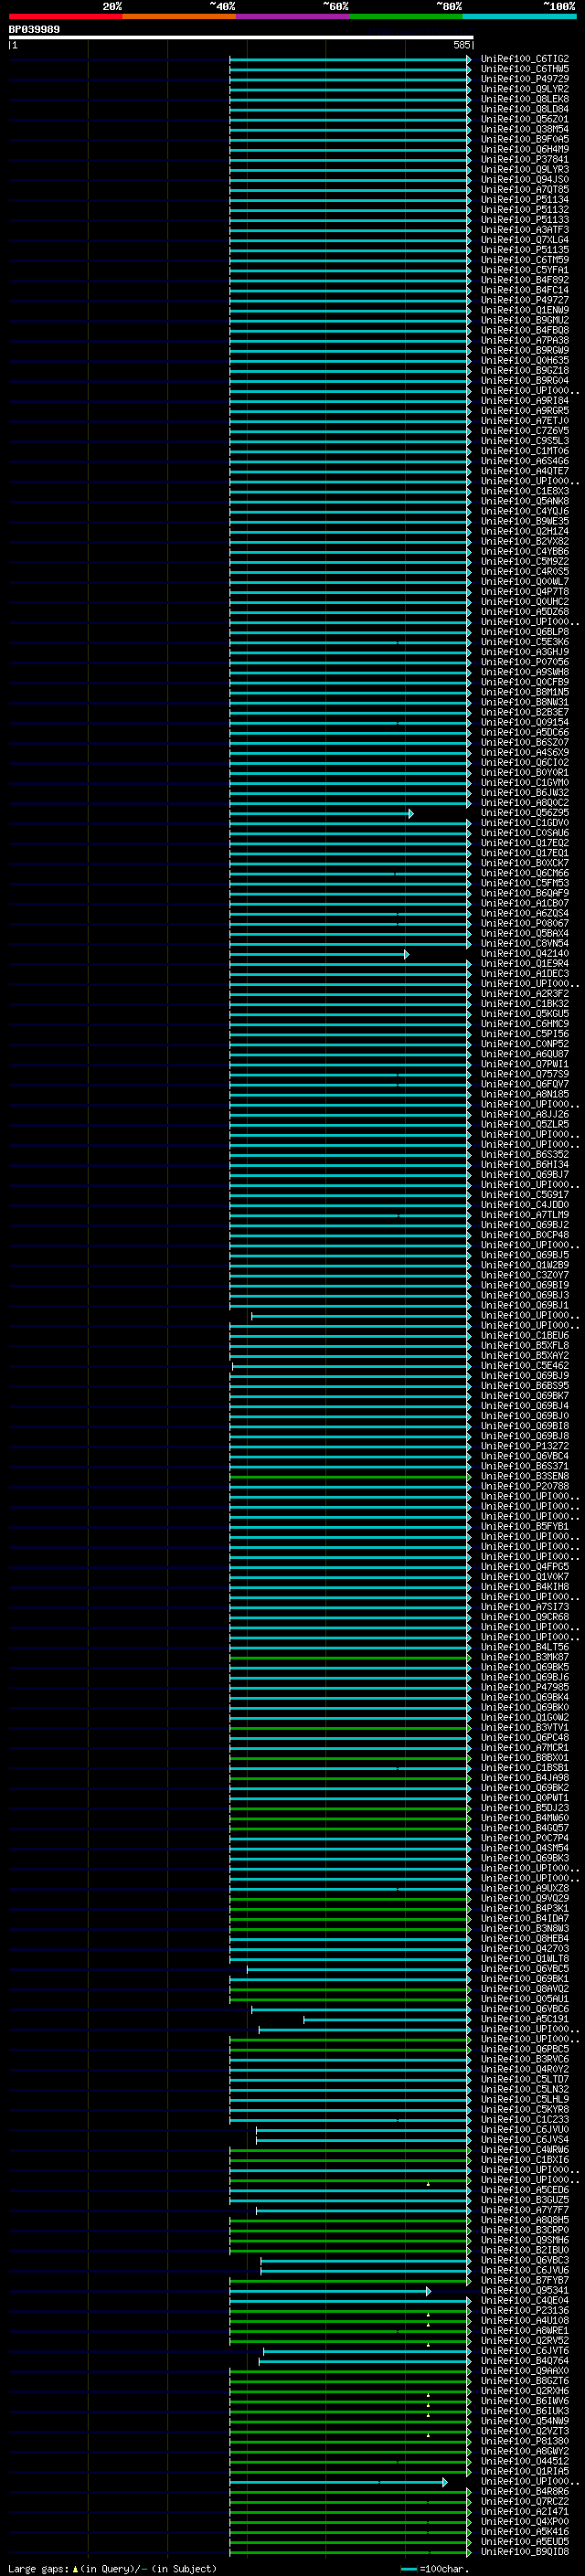The height and width of the screenshot is (2576, 585).
Task: Click the orange ~40% identity color bar
Action: coord(179,16)
